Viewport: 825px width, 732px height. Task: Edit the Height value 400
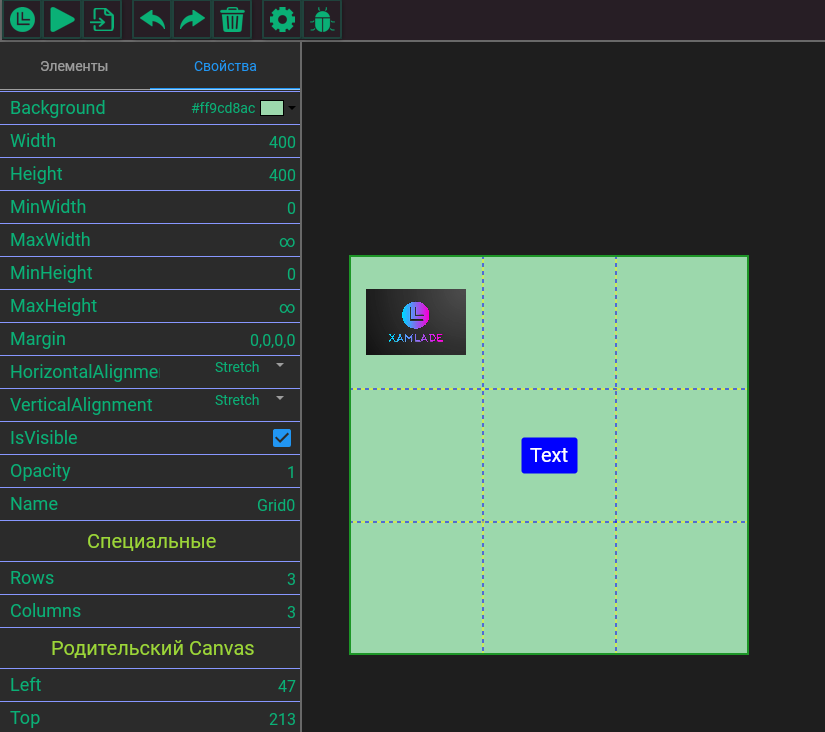pos(282,175)
